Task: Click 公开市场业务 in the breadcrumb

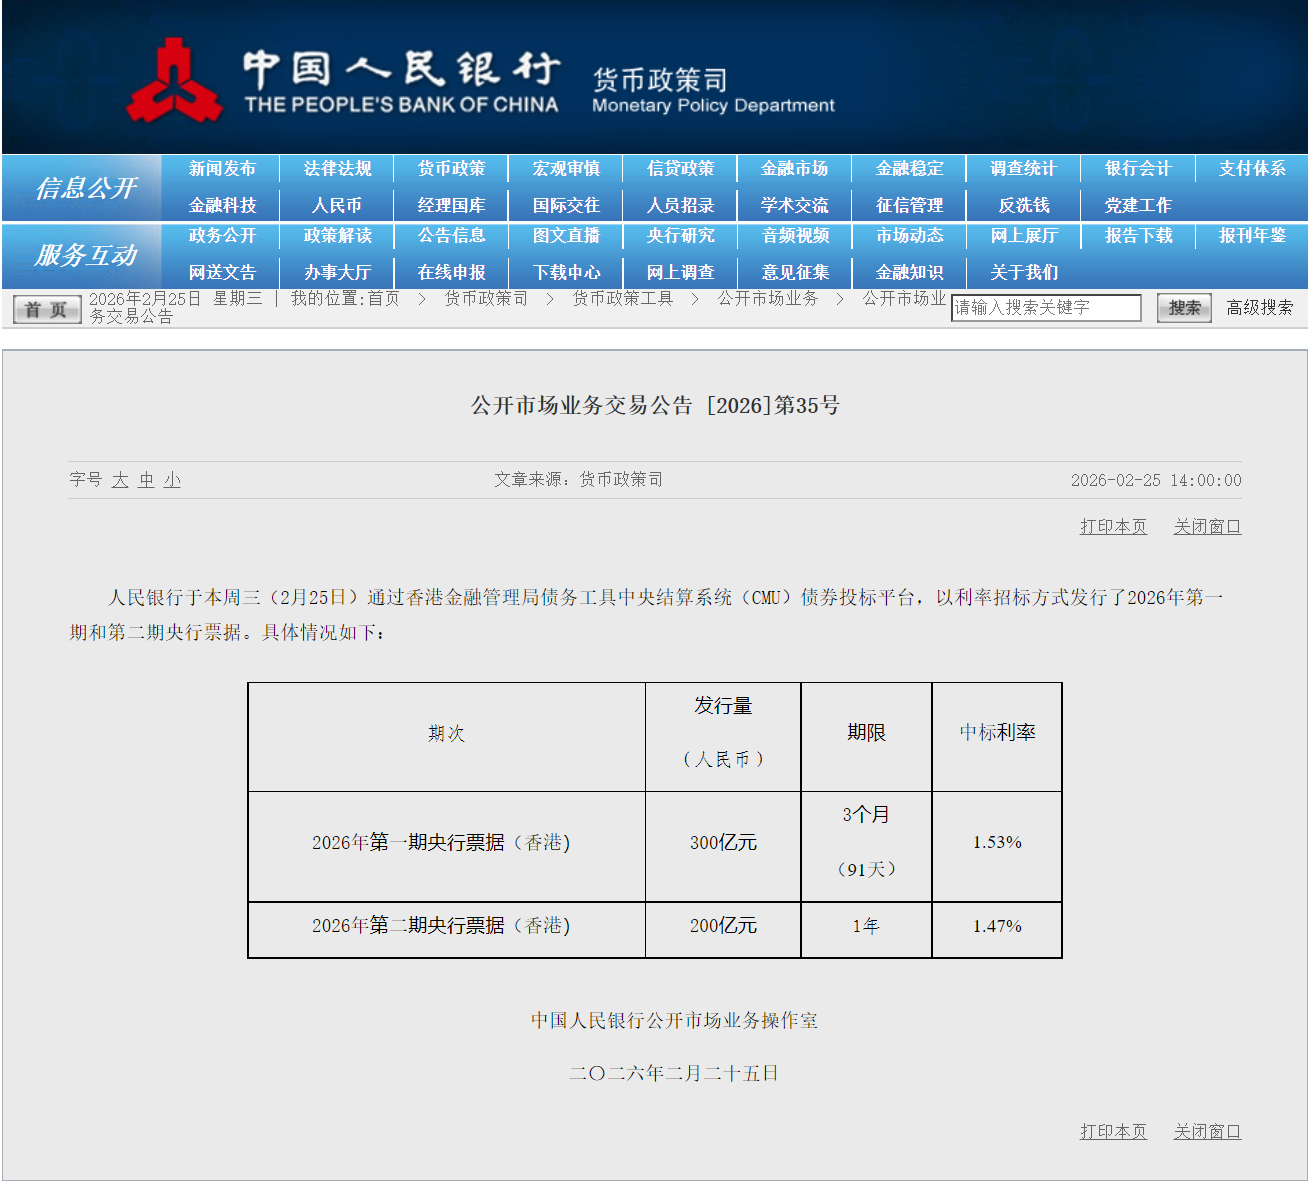Action: [767, 299]
